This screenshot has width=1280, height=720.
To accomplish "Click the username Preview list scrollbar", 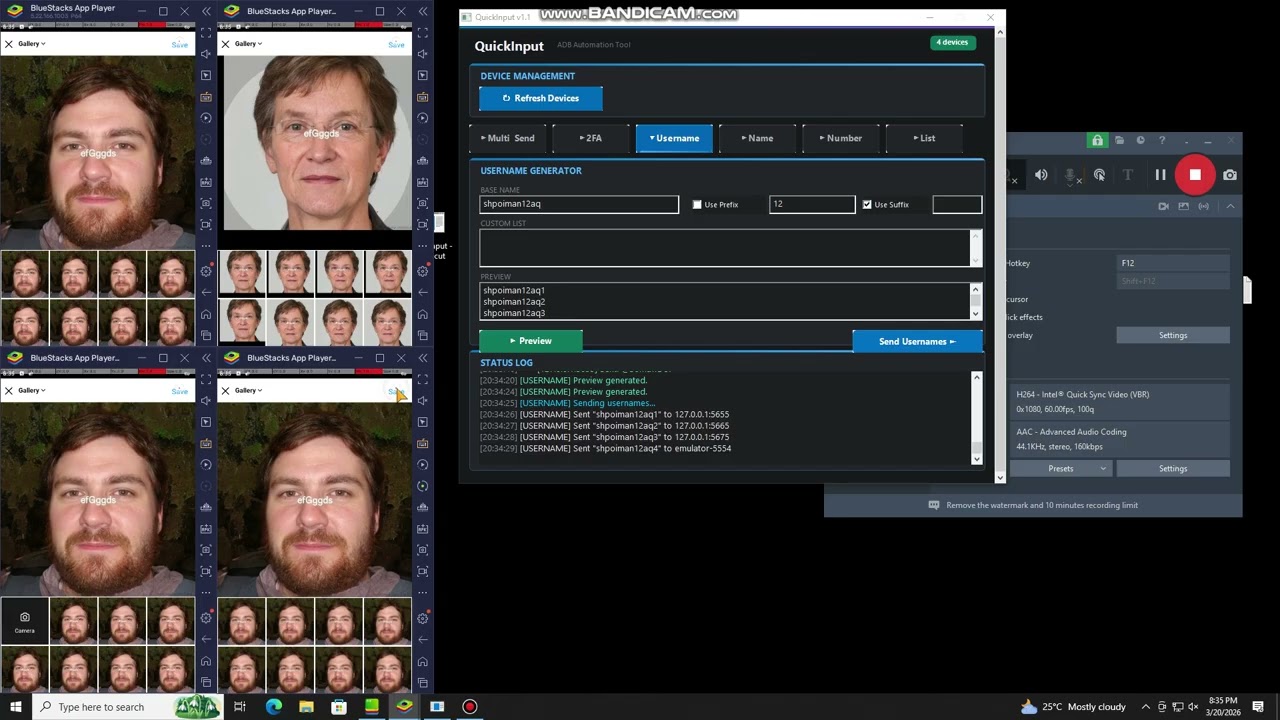I will [976, 301].
